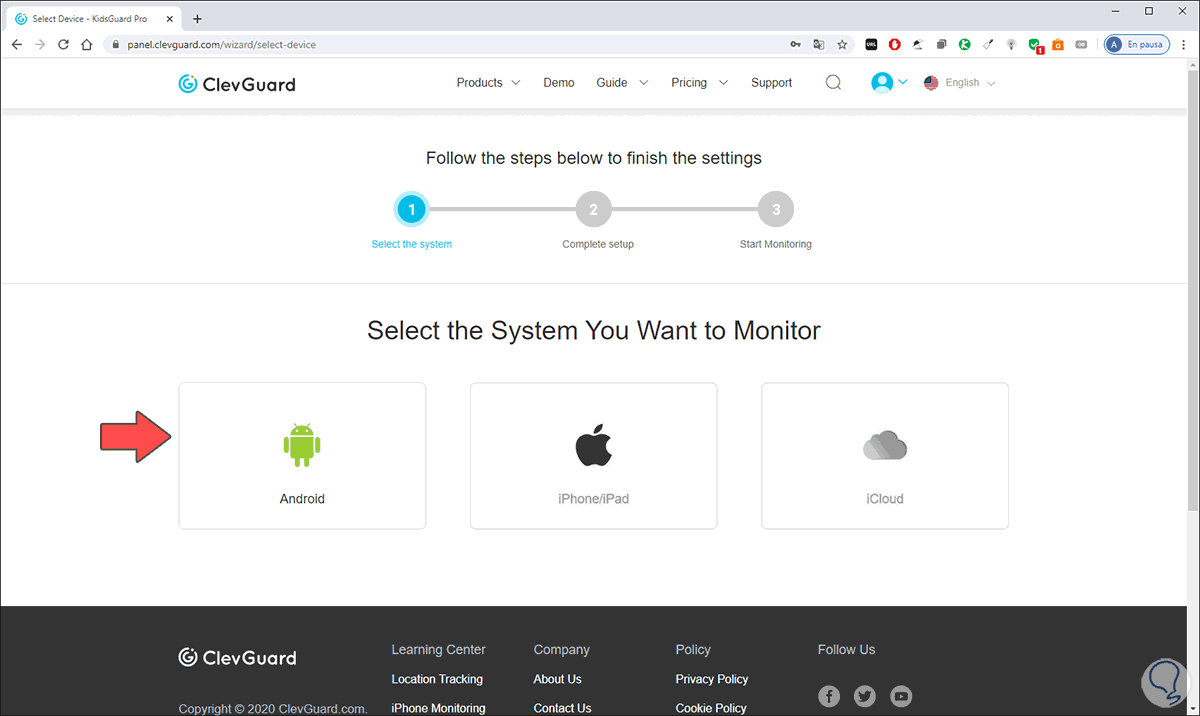This screenshot has width=1200, height=716.
Task: Open the stacked squares extension
Action: (941, 45)
